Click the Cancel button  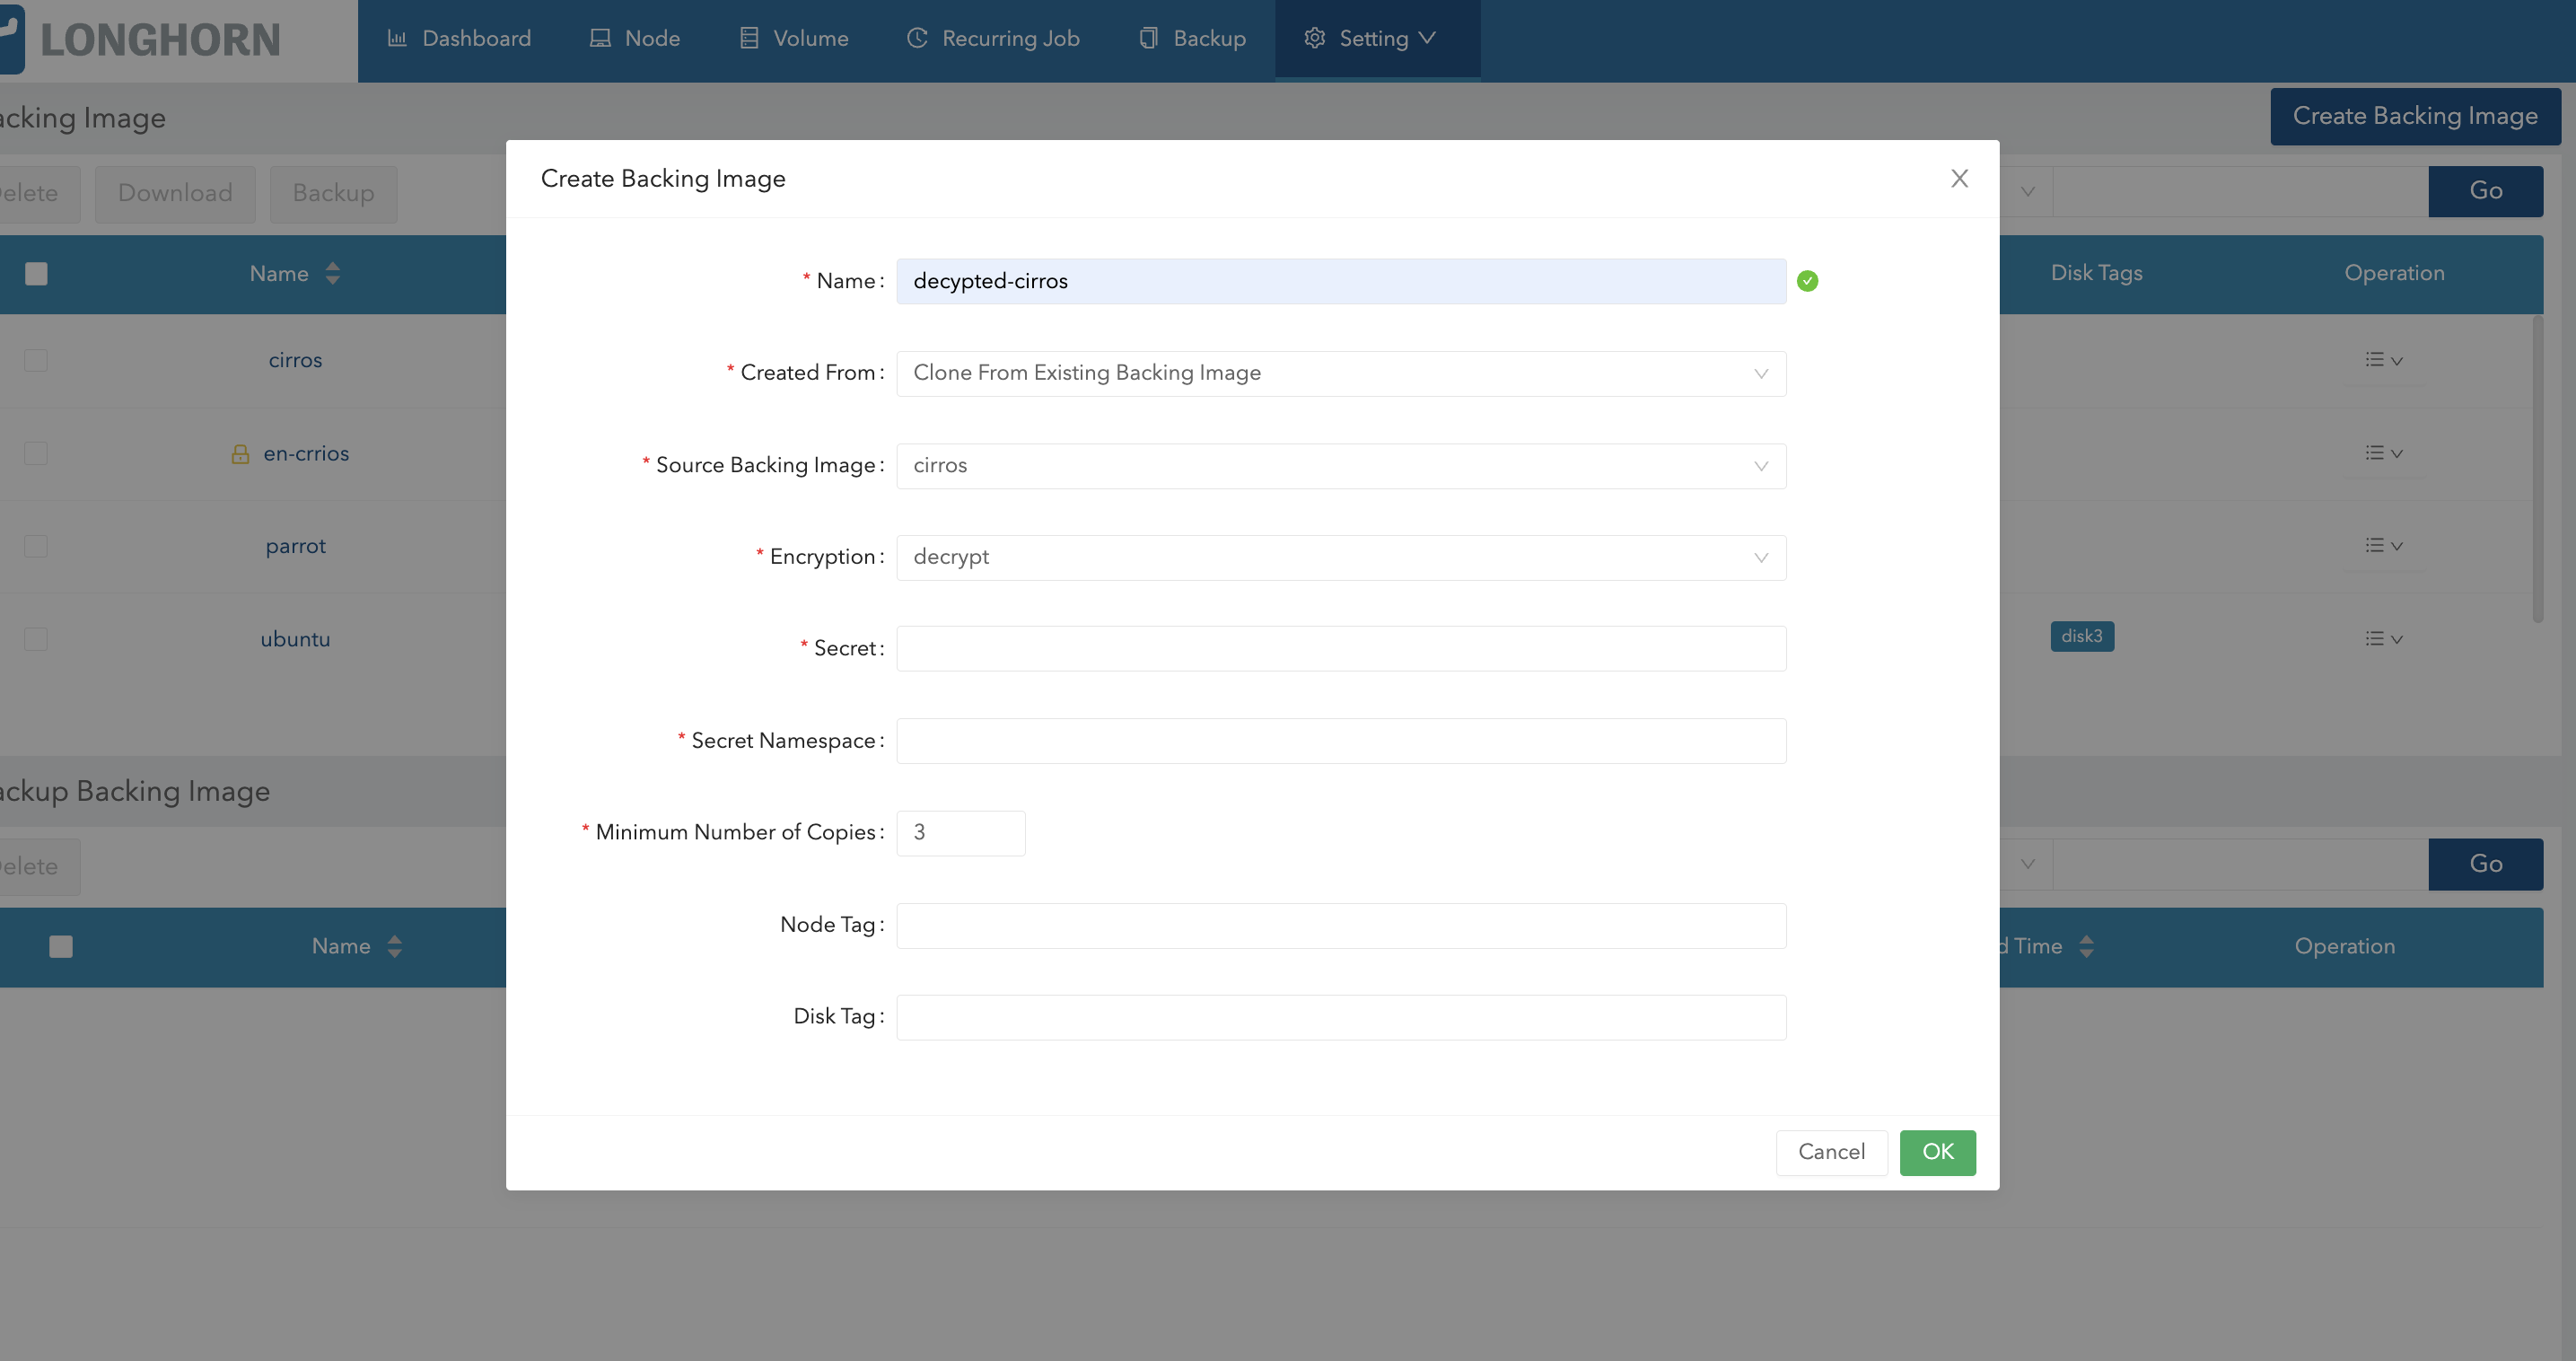(x=1830, y=1152)
